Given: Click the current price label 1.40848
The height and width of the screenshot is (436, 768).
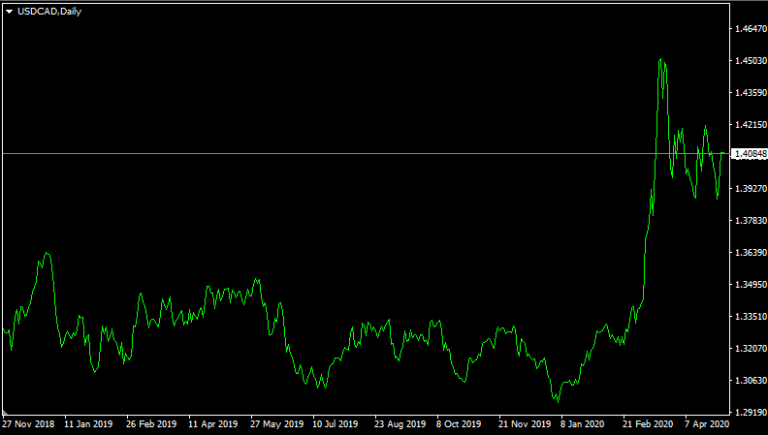Looking at the screenshot, I should pyautogui.click(x=749, y=154).
